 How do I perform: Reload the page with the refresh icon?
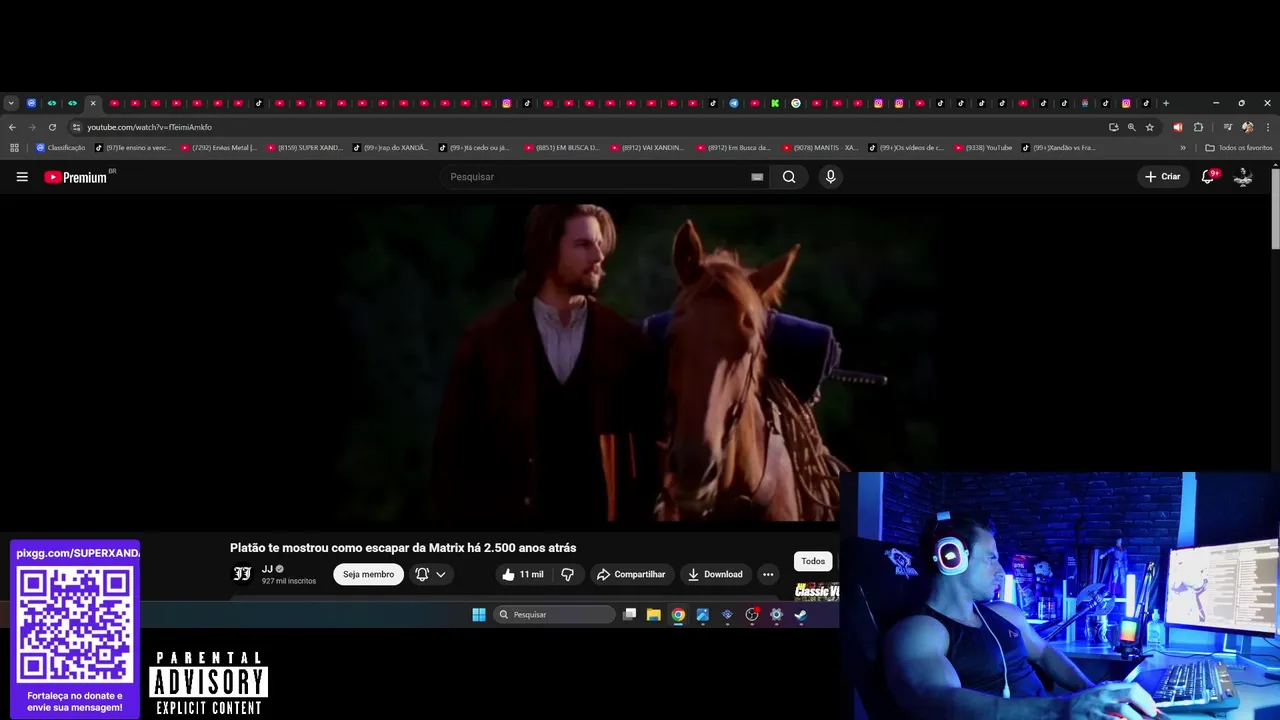52,127
